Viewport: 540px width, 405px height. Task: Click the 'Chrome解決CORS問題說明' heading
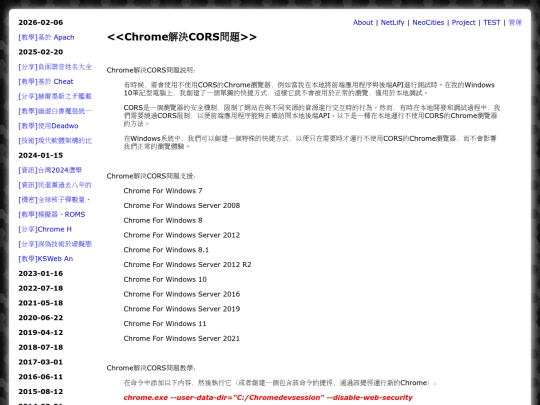(x=151, y=70)
